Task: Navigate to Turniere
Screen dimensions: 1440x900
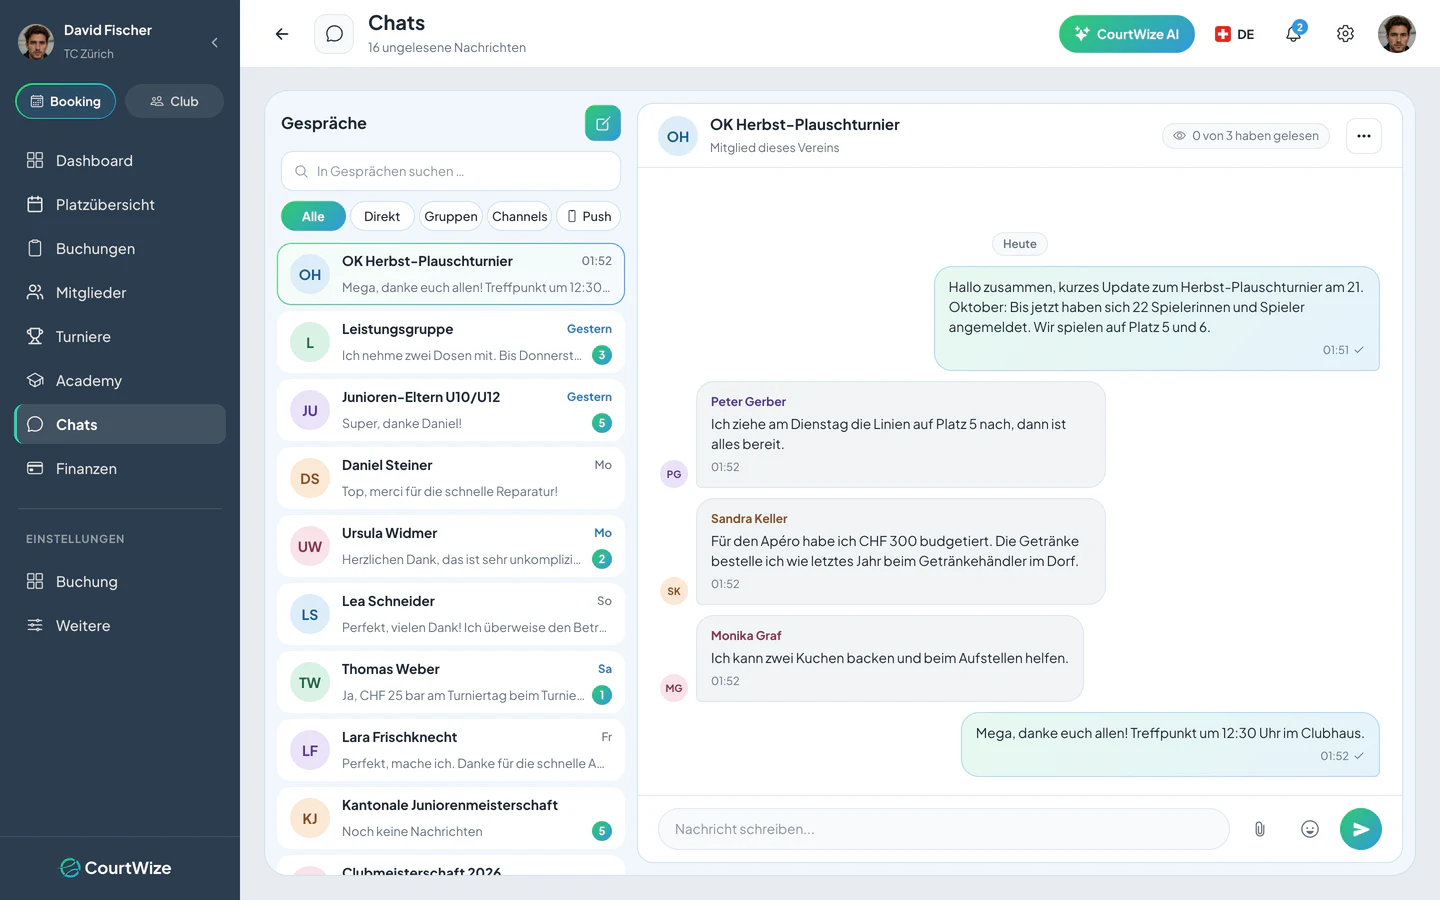Action: click(x=120, y=337)
